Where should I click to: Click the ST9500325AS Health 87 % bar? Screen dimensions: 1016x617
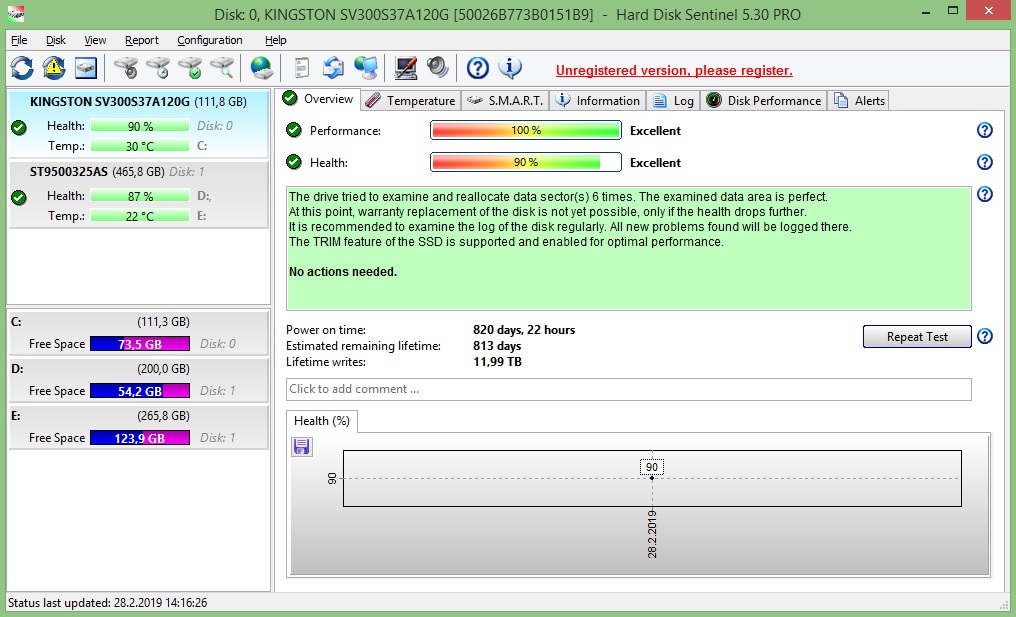point(140,196)
